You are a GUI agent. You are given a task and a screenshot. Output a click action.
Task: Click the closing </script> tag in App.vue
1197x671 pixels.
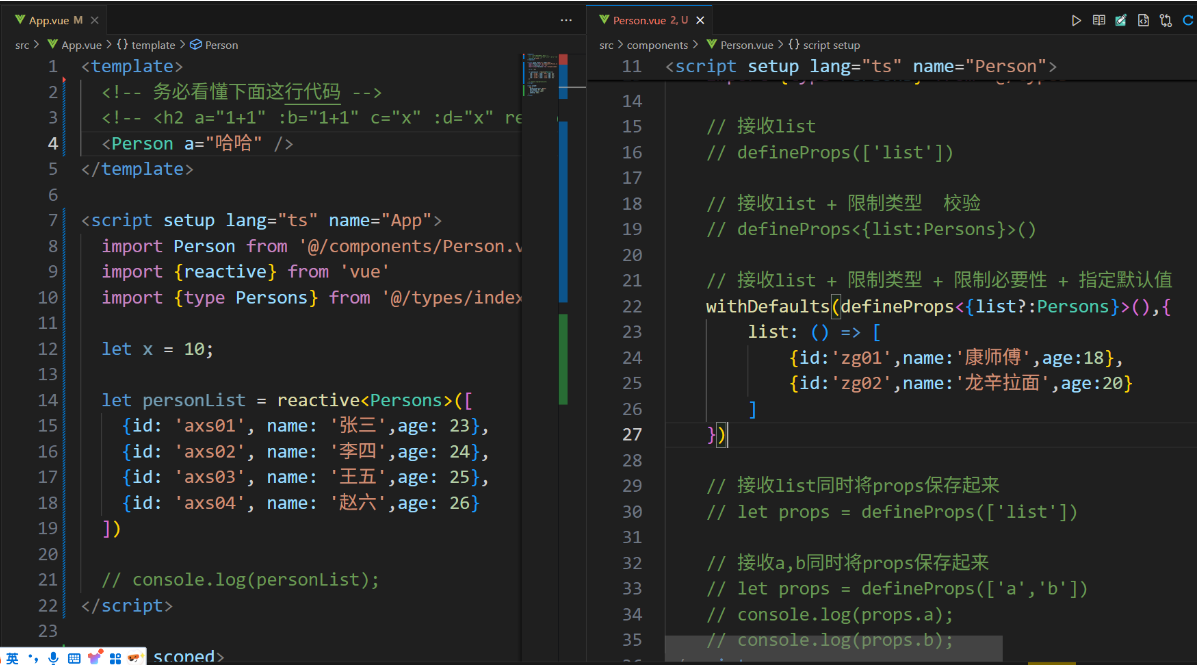[x=127, y=606]
